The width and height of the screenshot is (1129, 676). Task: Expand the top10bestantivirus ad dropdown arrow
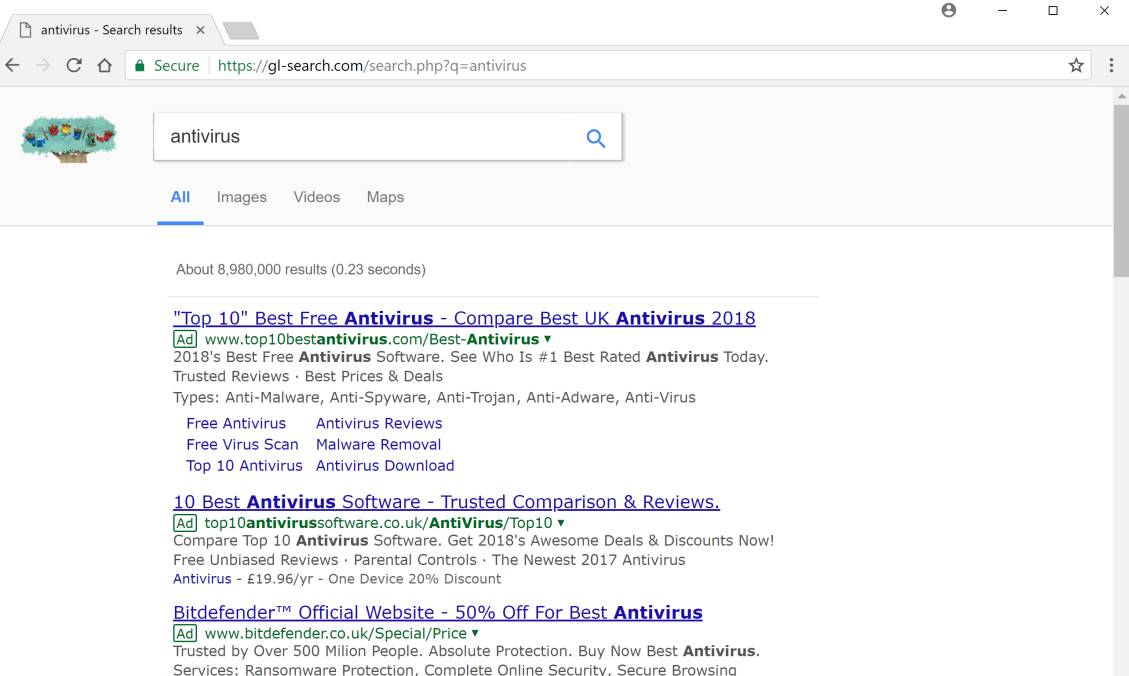point(548,339)
